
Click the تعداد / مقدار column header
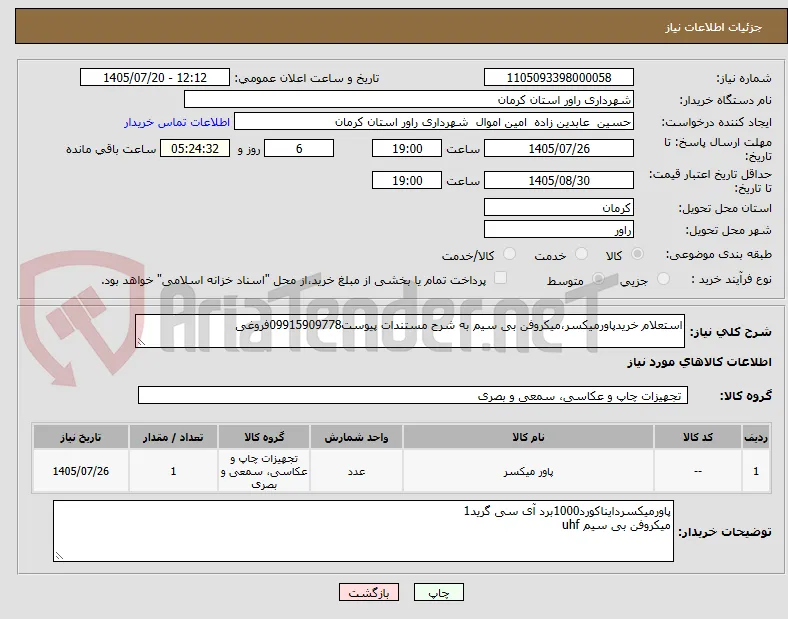pyautogui.click(x=173, y=437)
